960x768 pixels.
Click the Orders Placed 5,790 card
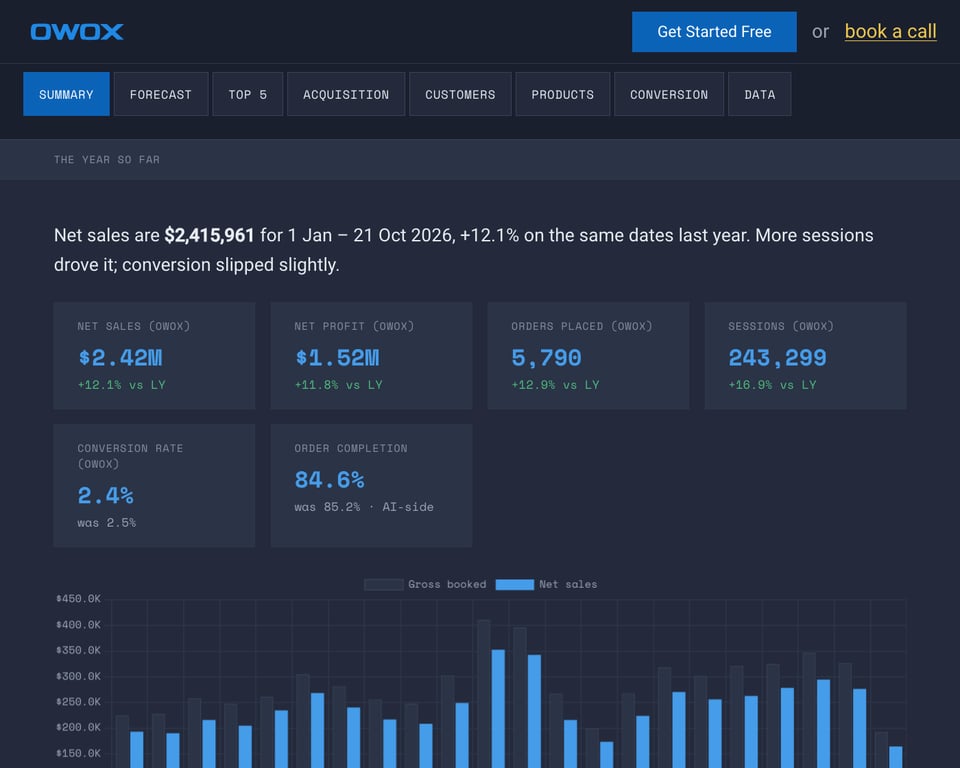pyautogui.click(x=588, y=355)
